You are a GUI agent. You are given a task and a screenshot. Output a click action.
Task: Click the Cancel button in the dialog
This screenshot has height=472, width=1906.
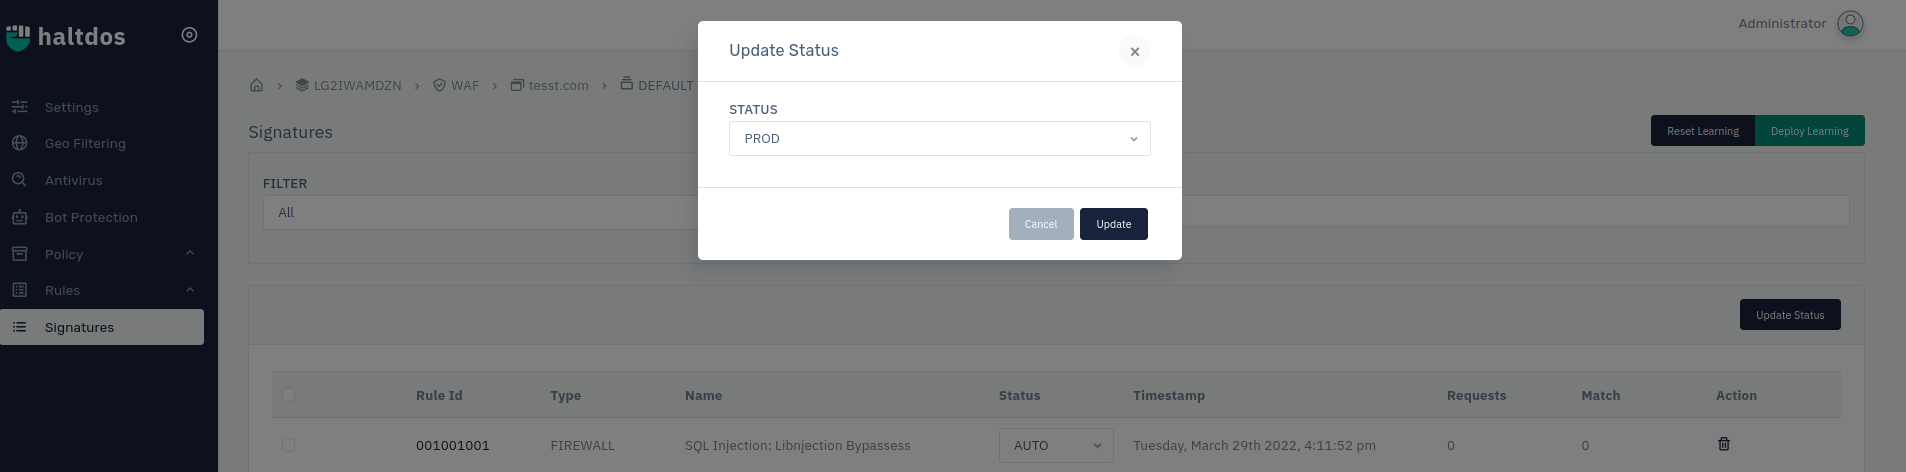click(1041, 224)
